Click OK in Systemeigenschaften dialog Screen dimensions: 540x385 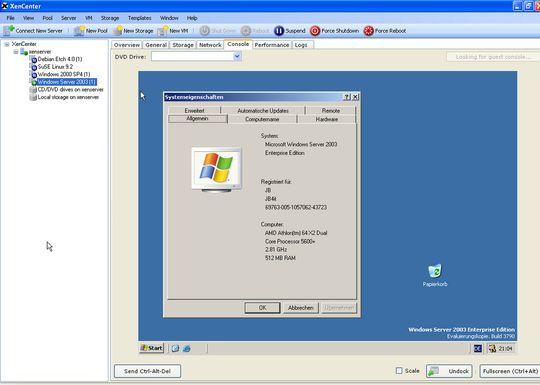[262, 308]
